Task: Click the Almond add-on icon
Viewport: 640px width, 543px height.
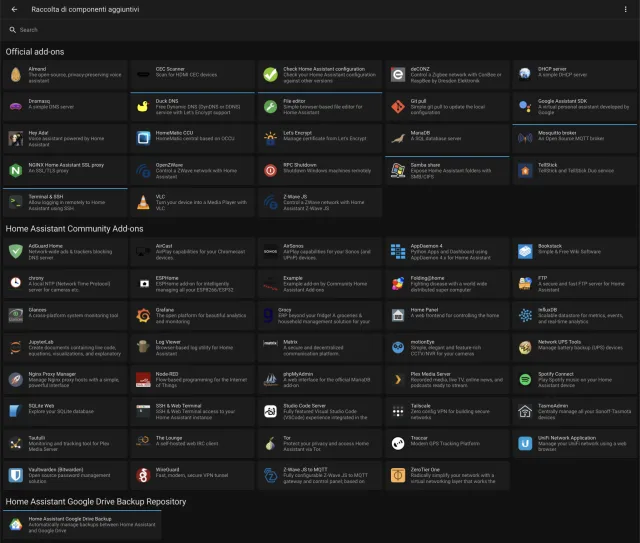Action: pyautogui.click(x=15, y=75)
